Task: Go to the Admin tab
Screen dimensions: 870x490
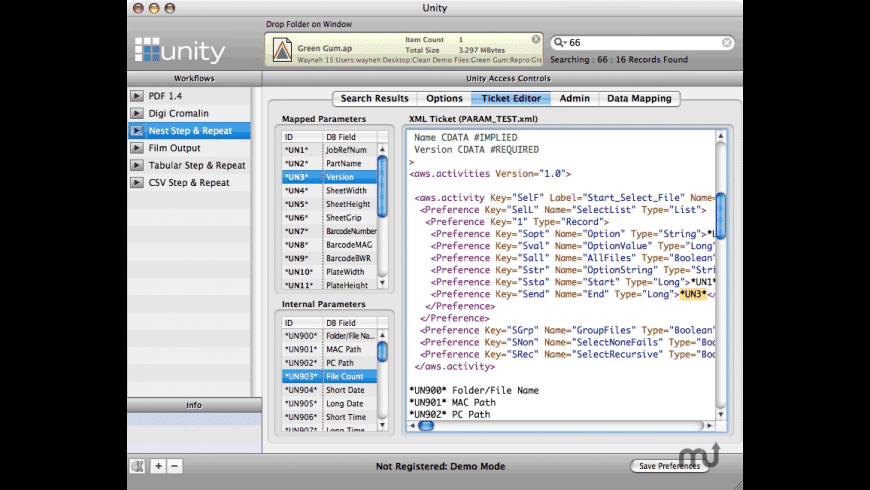Action: click(x=574, y=98)
